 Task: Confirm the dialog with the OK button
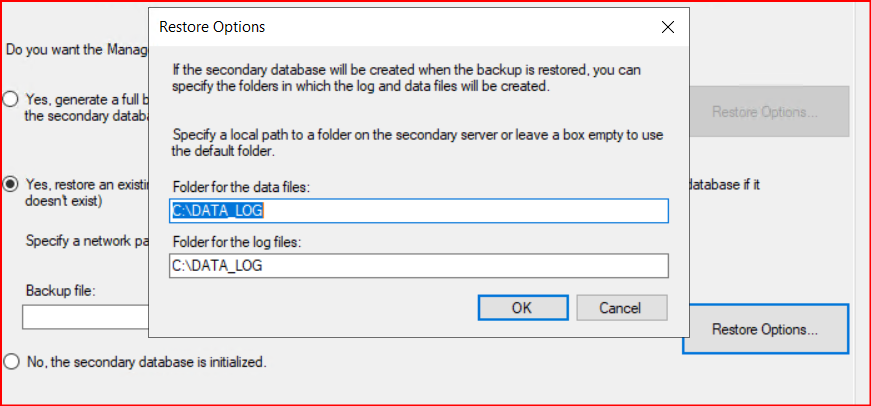tap(521, 307)
